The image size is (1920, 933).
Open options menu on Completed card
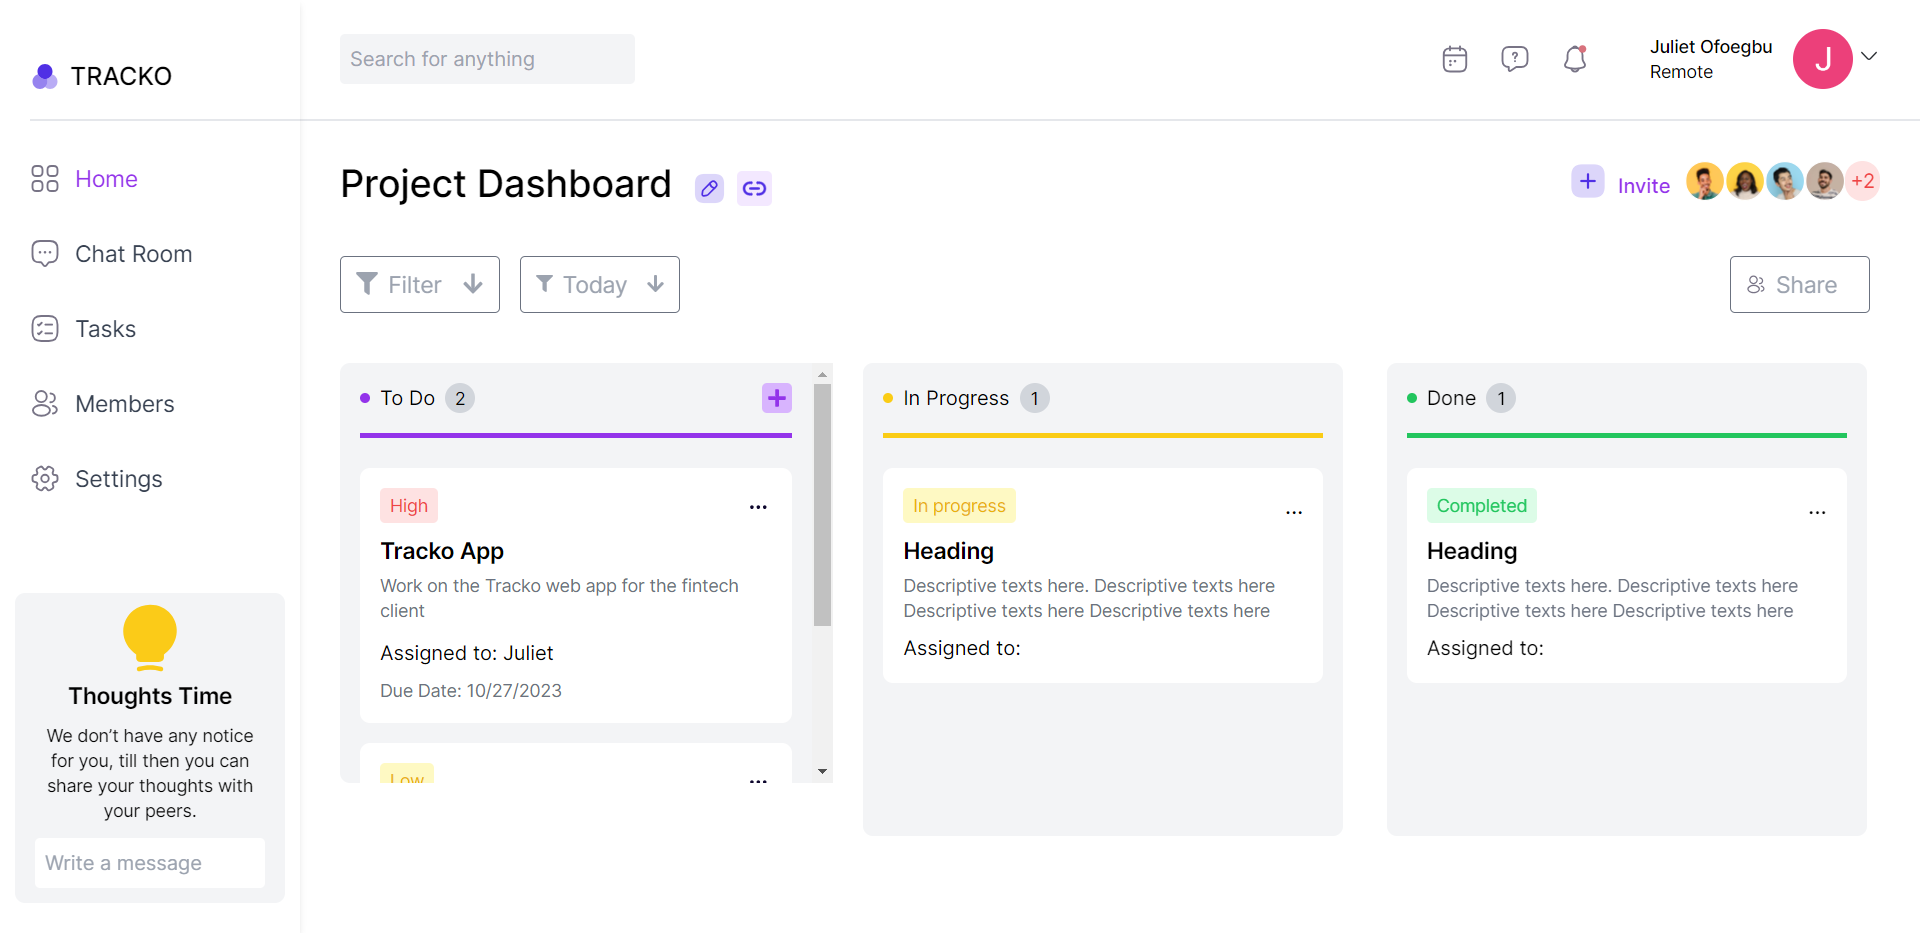(x=1817, y=512)
